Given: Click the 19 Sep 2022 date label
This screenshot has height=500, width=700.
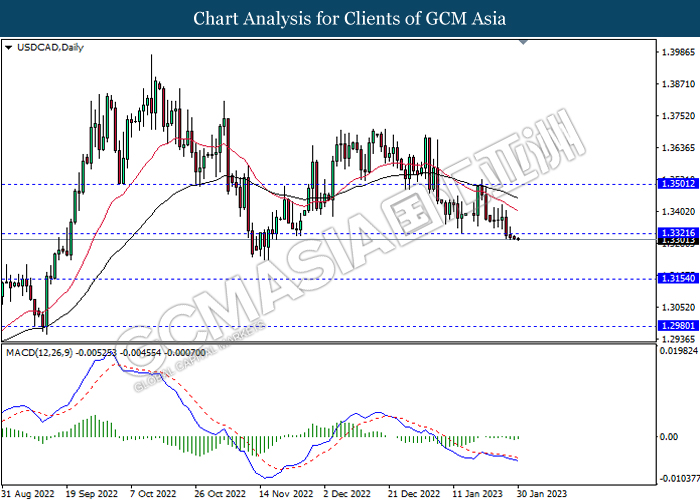Looking at the screenshot, I should point(92,494).
